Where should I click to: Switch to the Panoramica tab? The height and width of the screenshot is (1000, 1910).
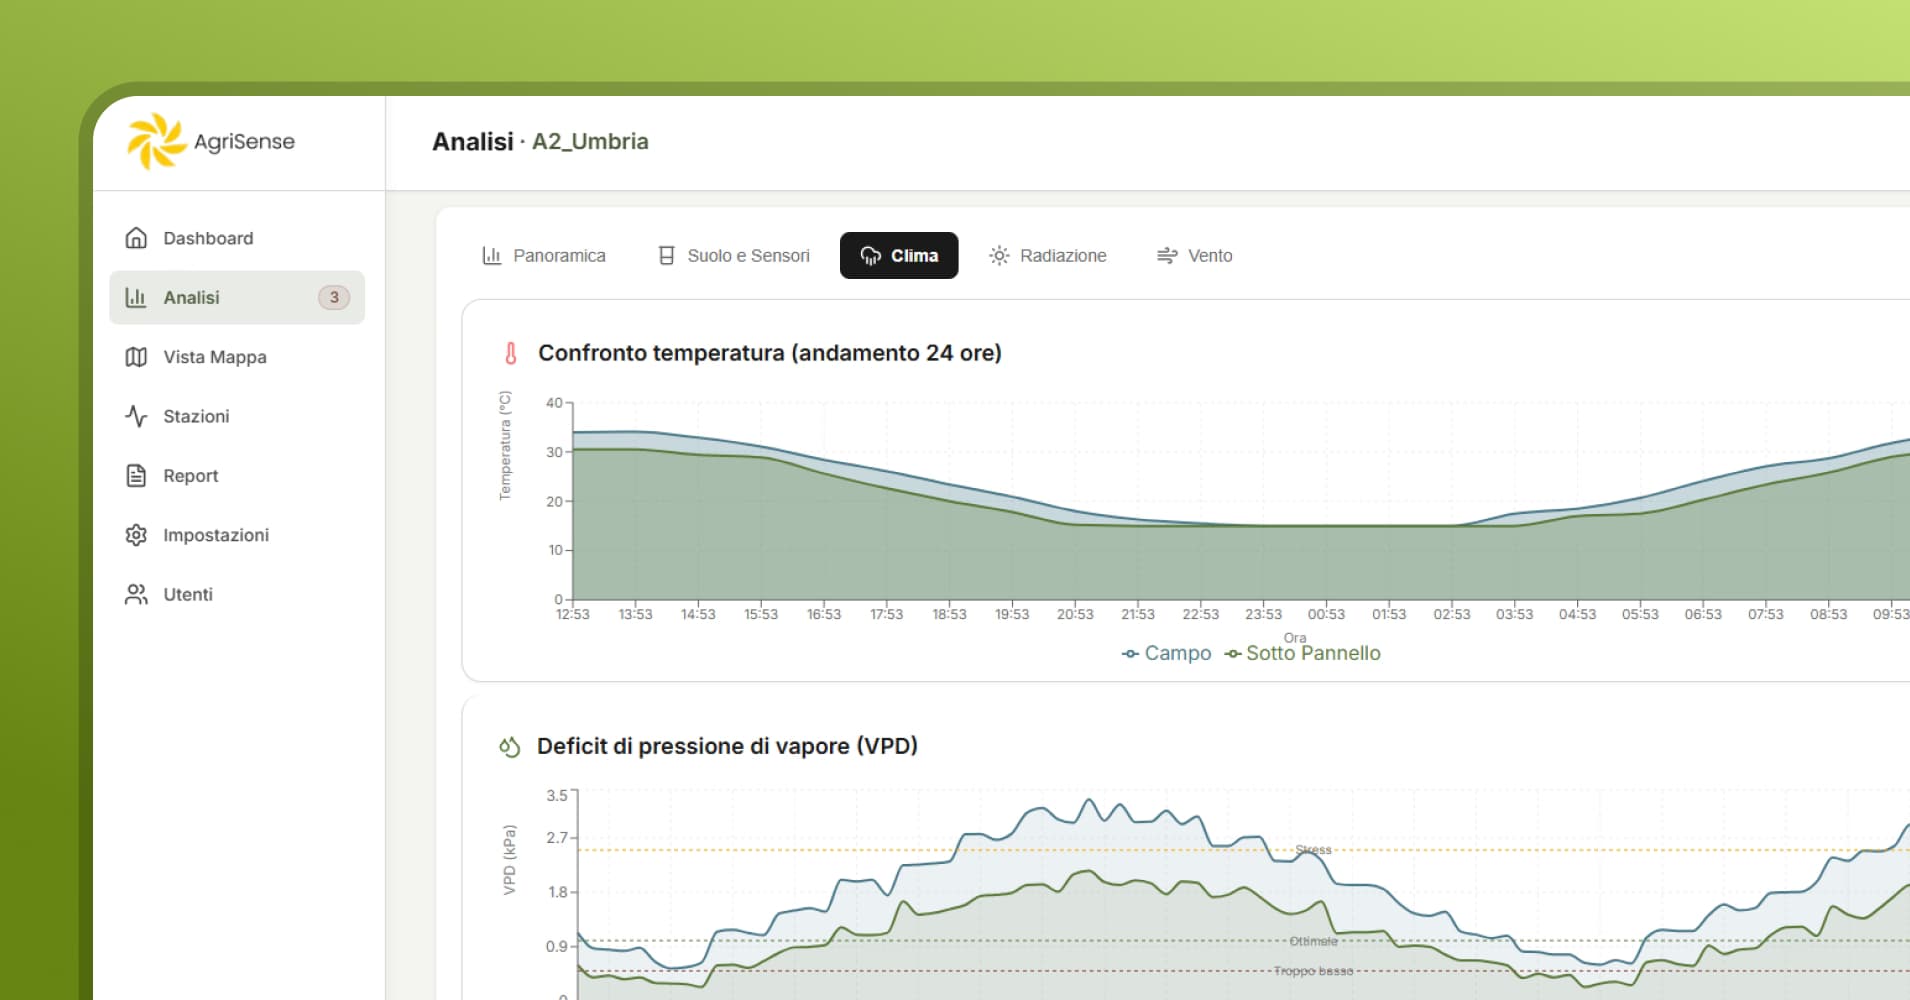coord(543,256)
